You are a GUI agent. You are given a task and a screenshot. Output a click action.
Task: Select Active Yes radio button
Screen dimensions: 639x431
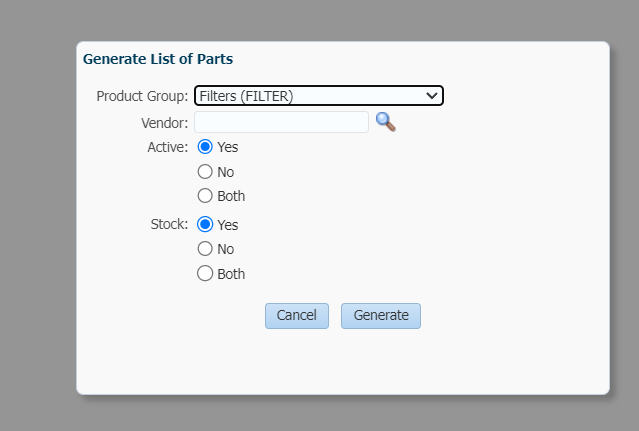[x=205, y=147]
